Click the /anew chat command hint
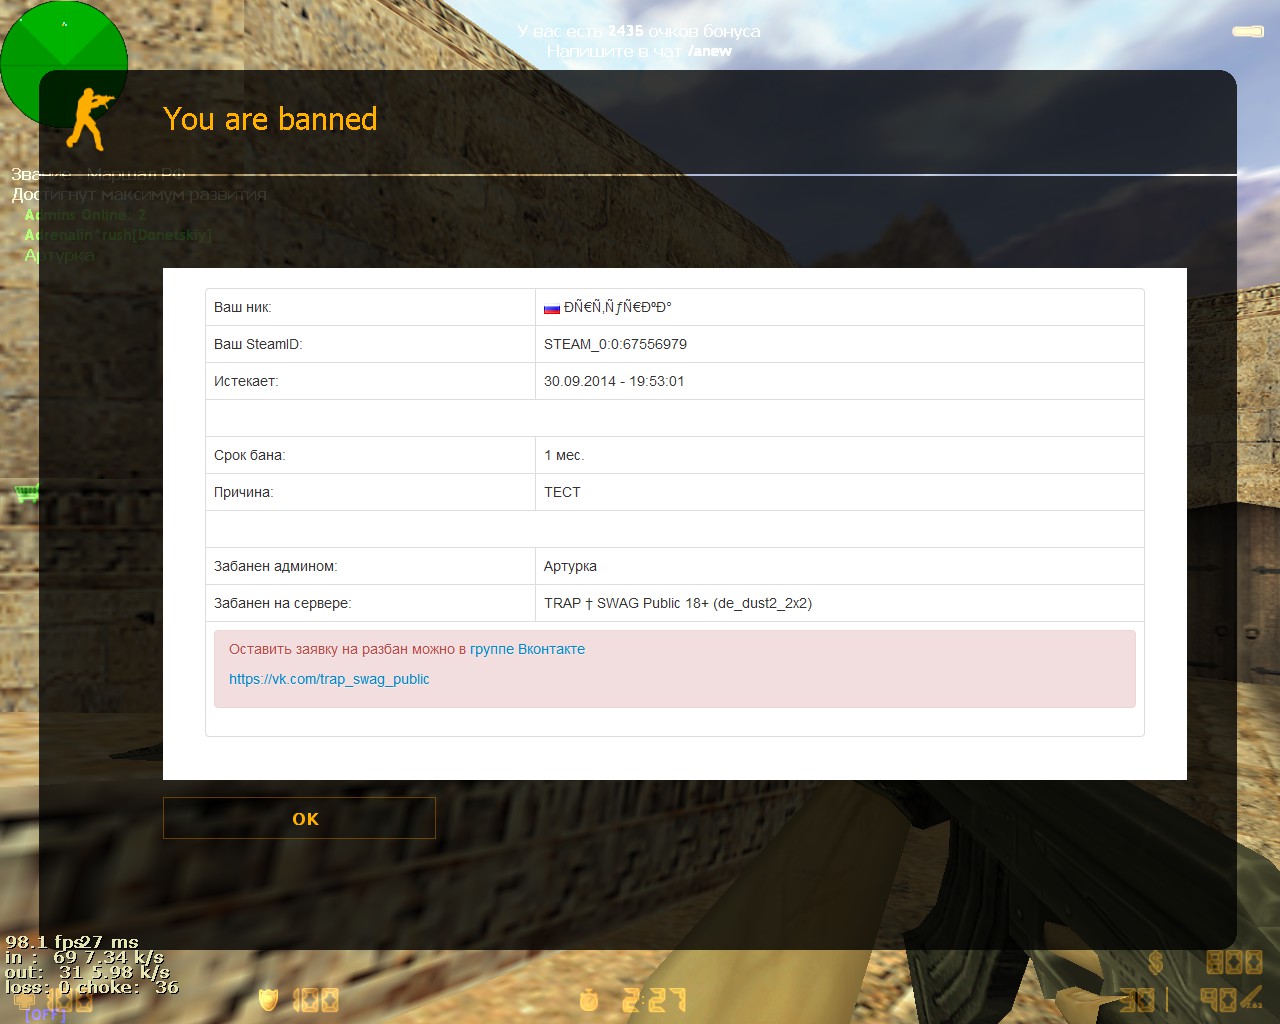This screenshot has width=1280, height=1024. pos(710,51)
